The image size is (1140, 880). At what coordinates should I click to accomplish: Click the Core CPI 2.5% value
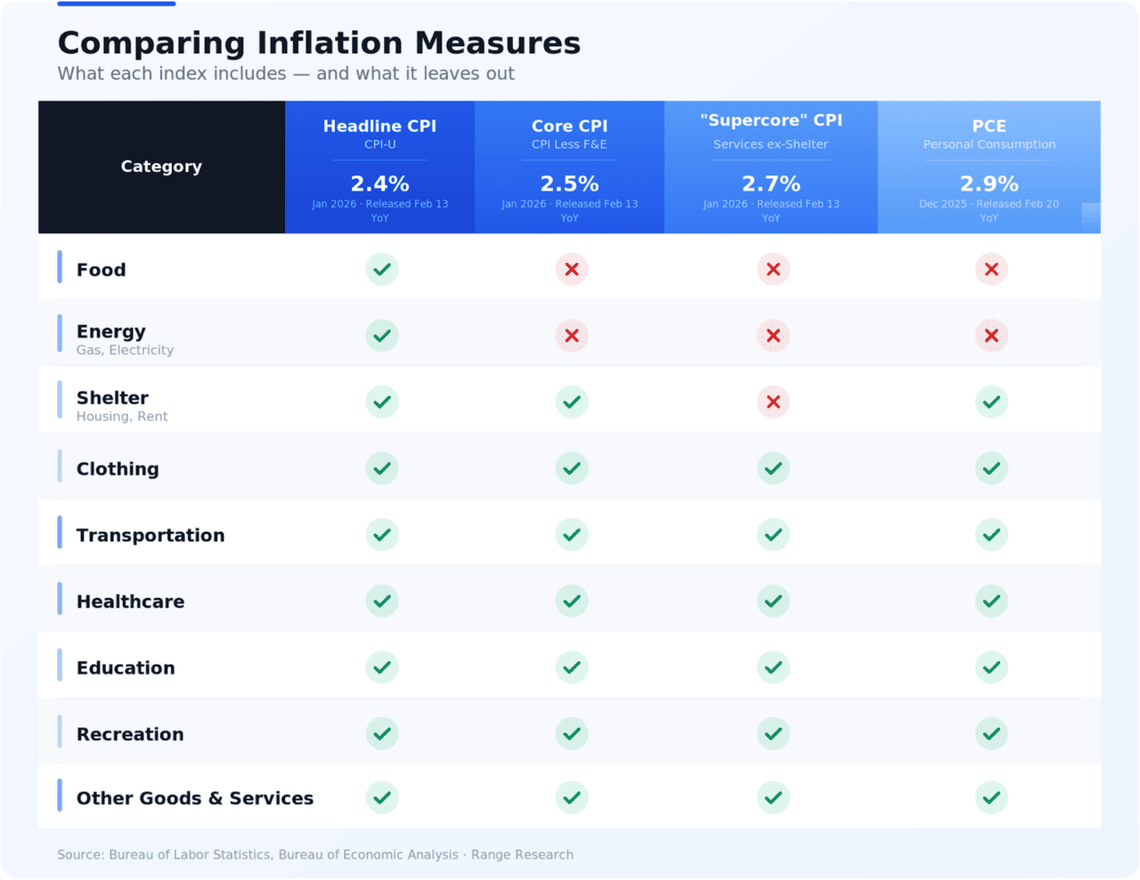pos(570,184)
